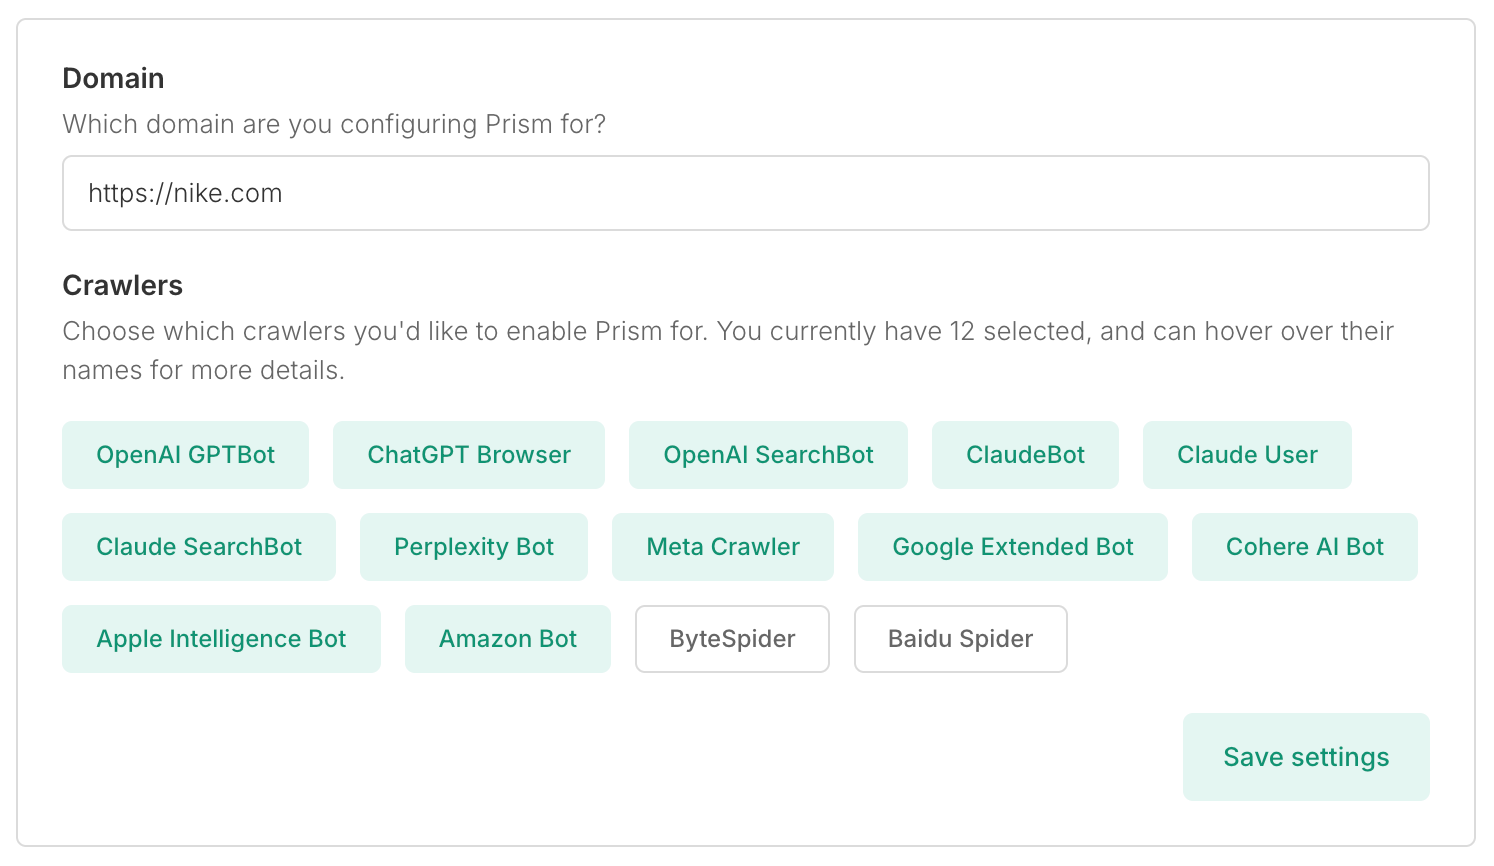The height and width of the screenshot is (866, 1494).
Task: Click the Save settings button
Action: tap(1305, 757)
